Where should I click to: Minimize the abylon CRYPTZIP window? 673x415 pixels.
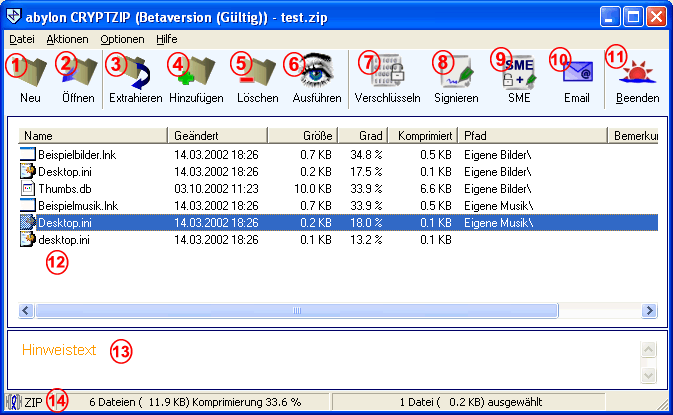click(610, 17)
